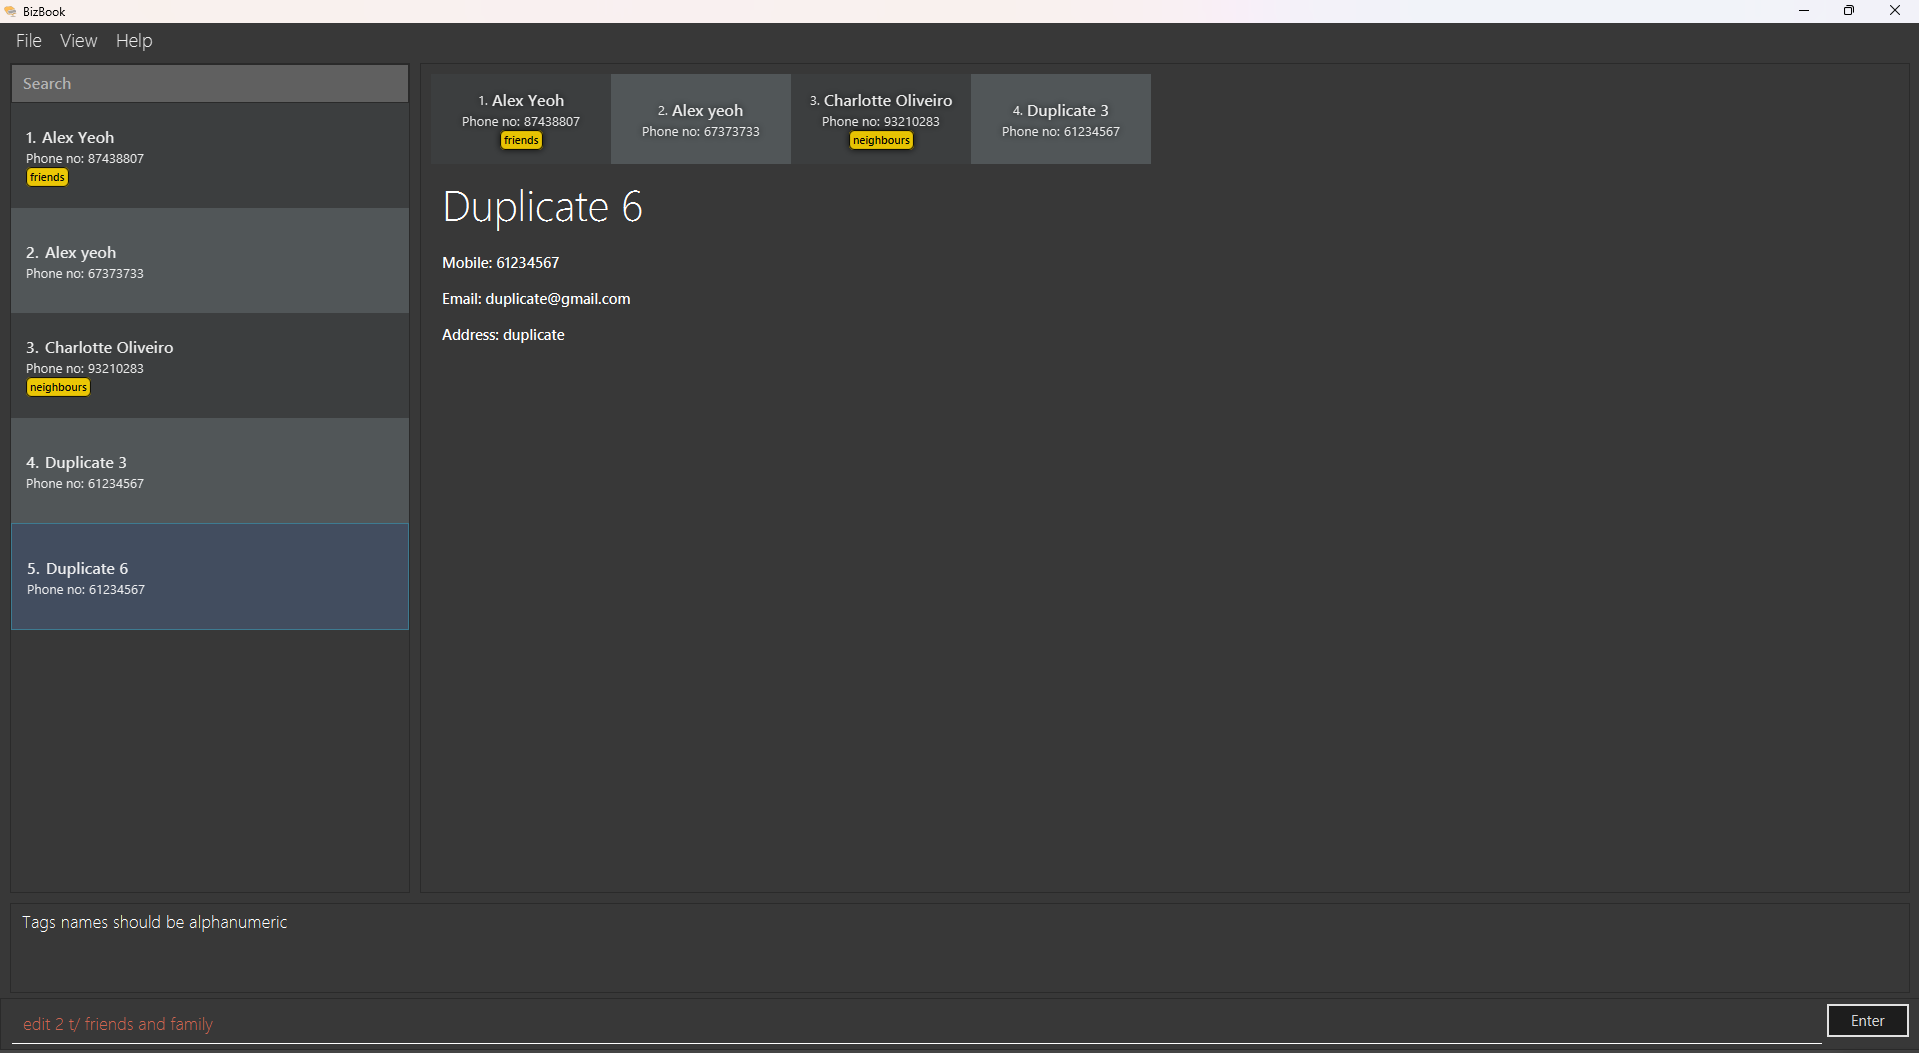This screenshot has height=1053, width=1919.
Task: Click the Search input field
Action: pyautogui.click(x=210, y=84)
